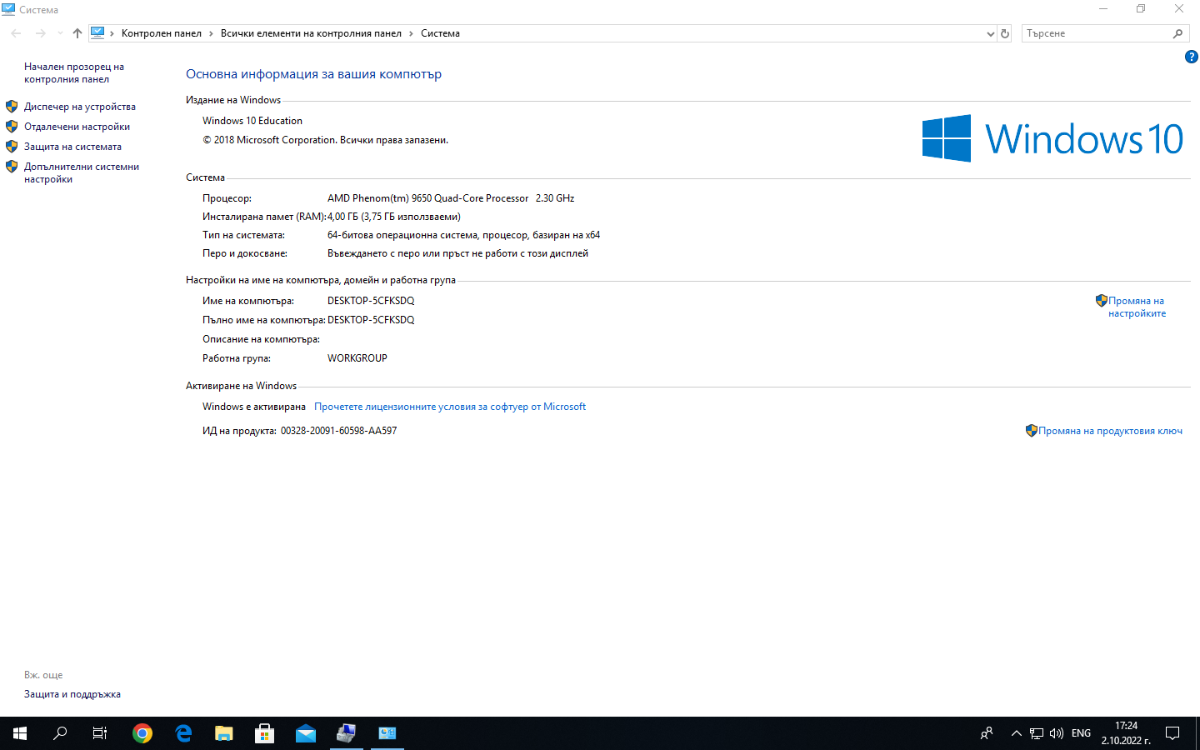Expand the address bar history dropdown

point(990,33)
